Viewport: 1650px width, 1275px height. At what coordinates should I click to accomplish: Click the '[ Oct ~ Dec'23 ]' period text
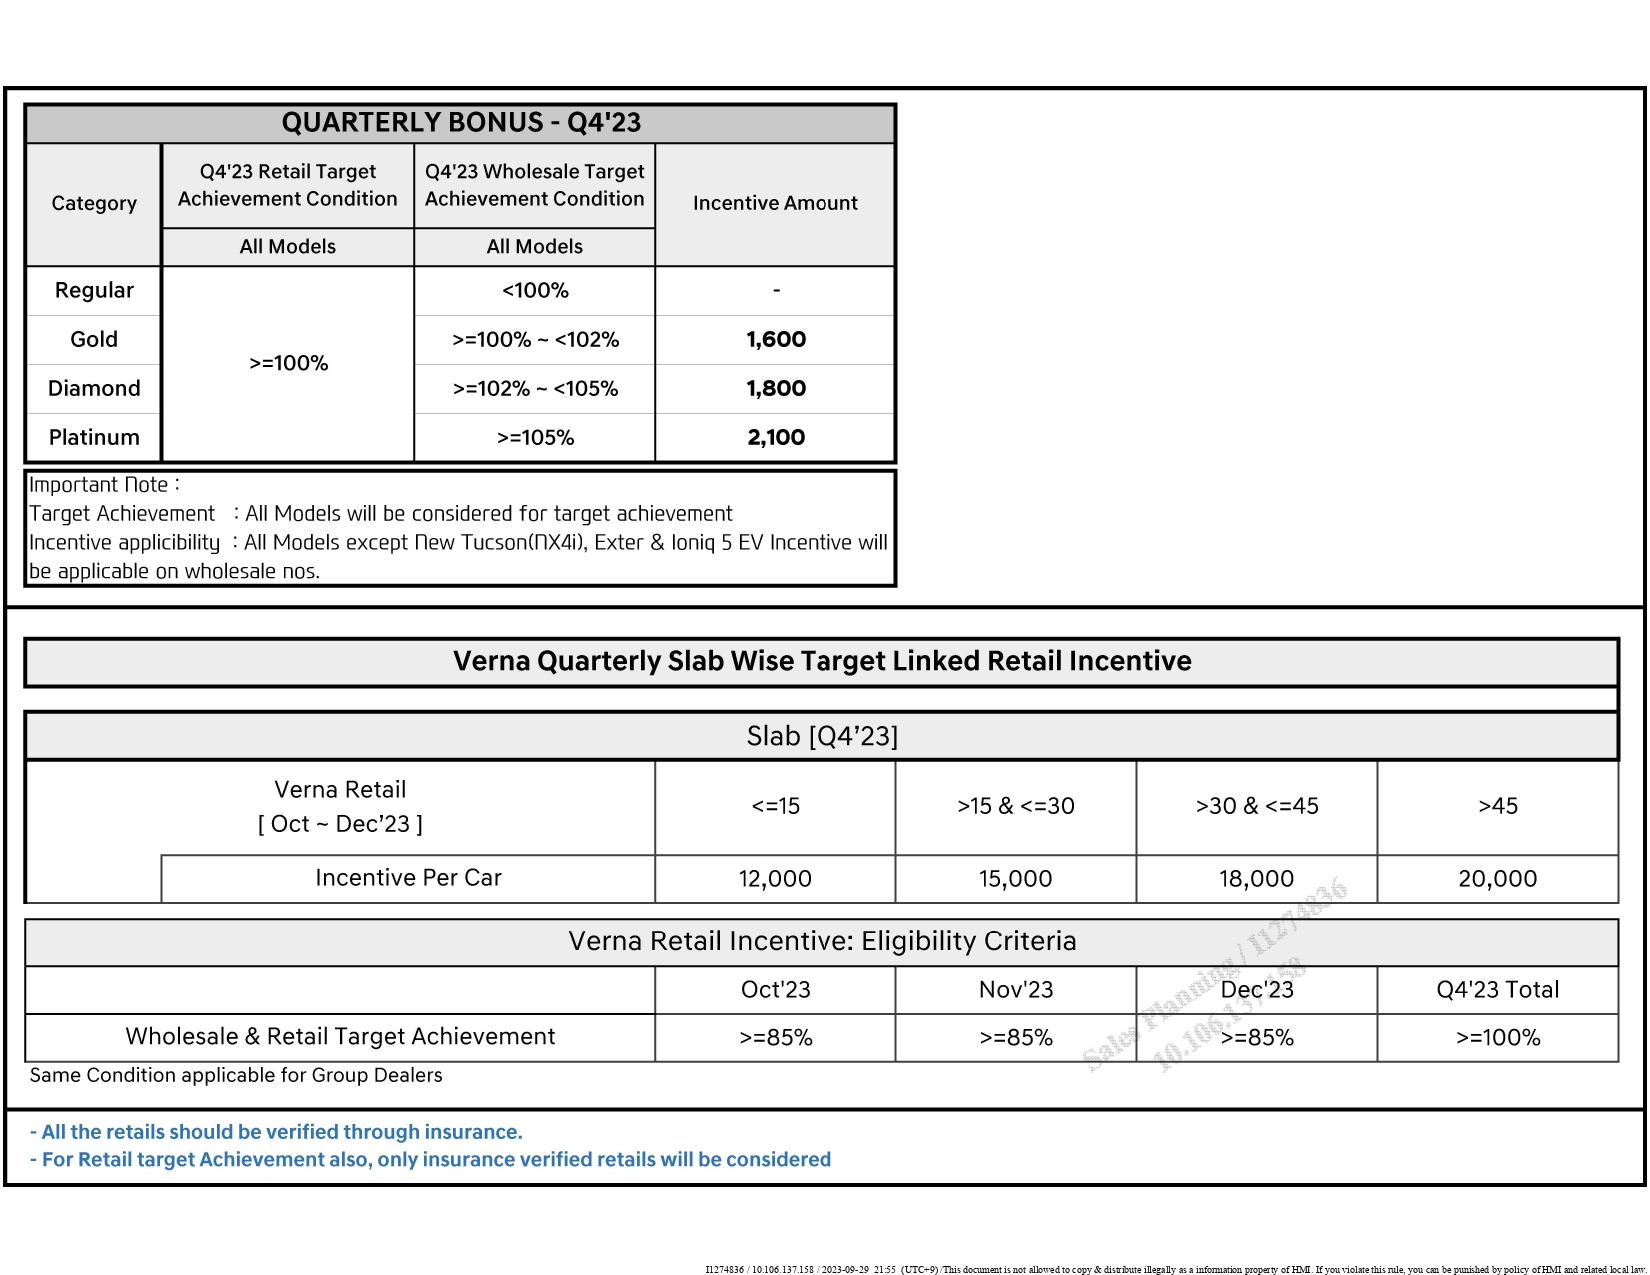(x=340, y=825)
